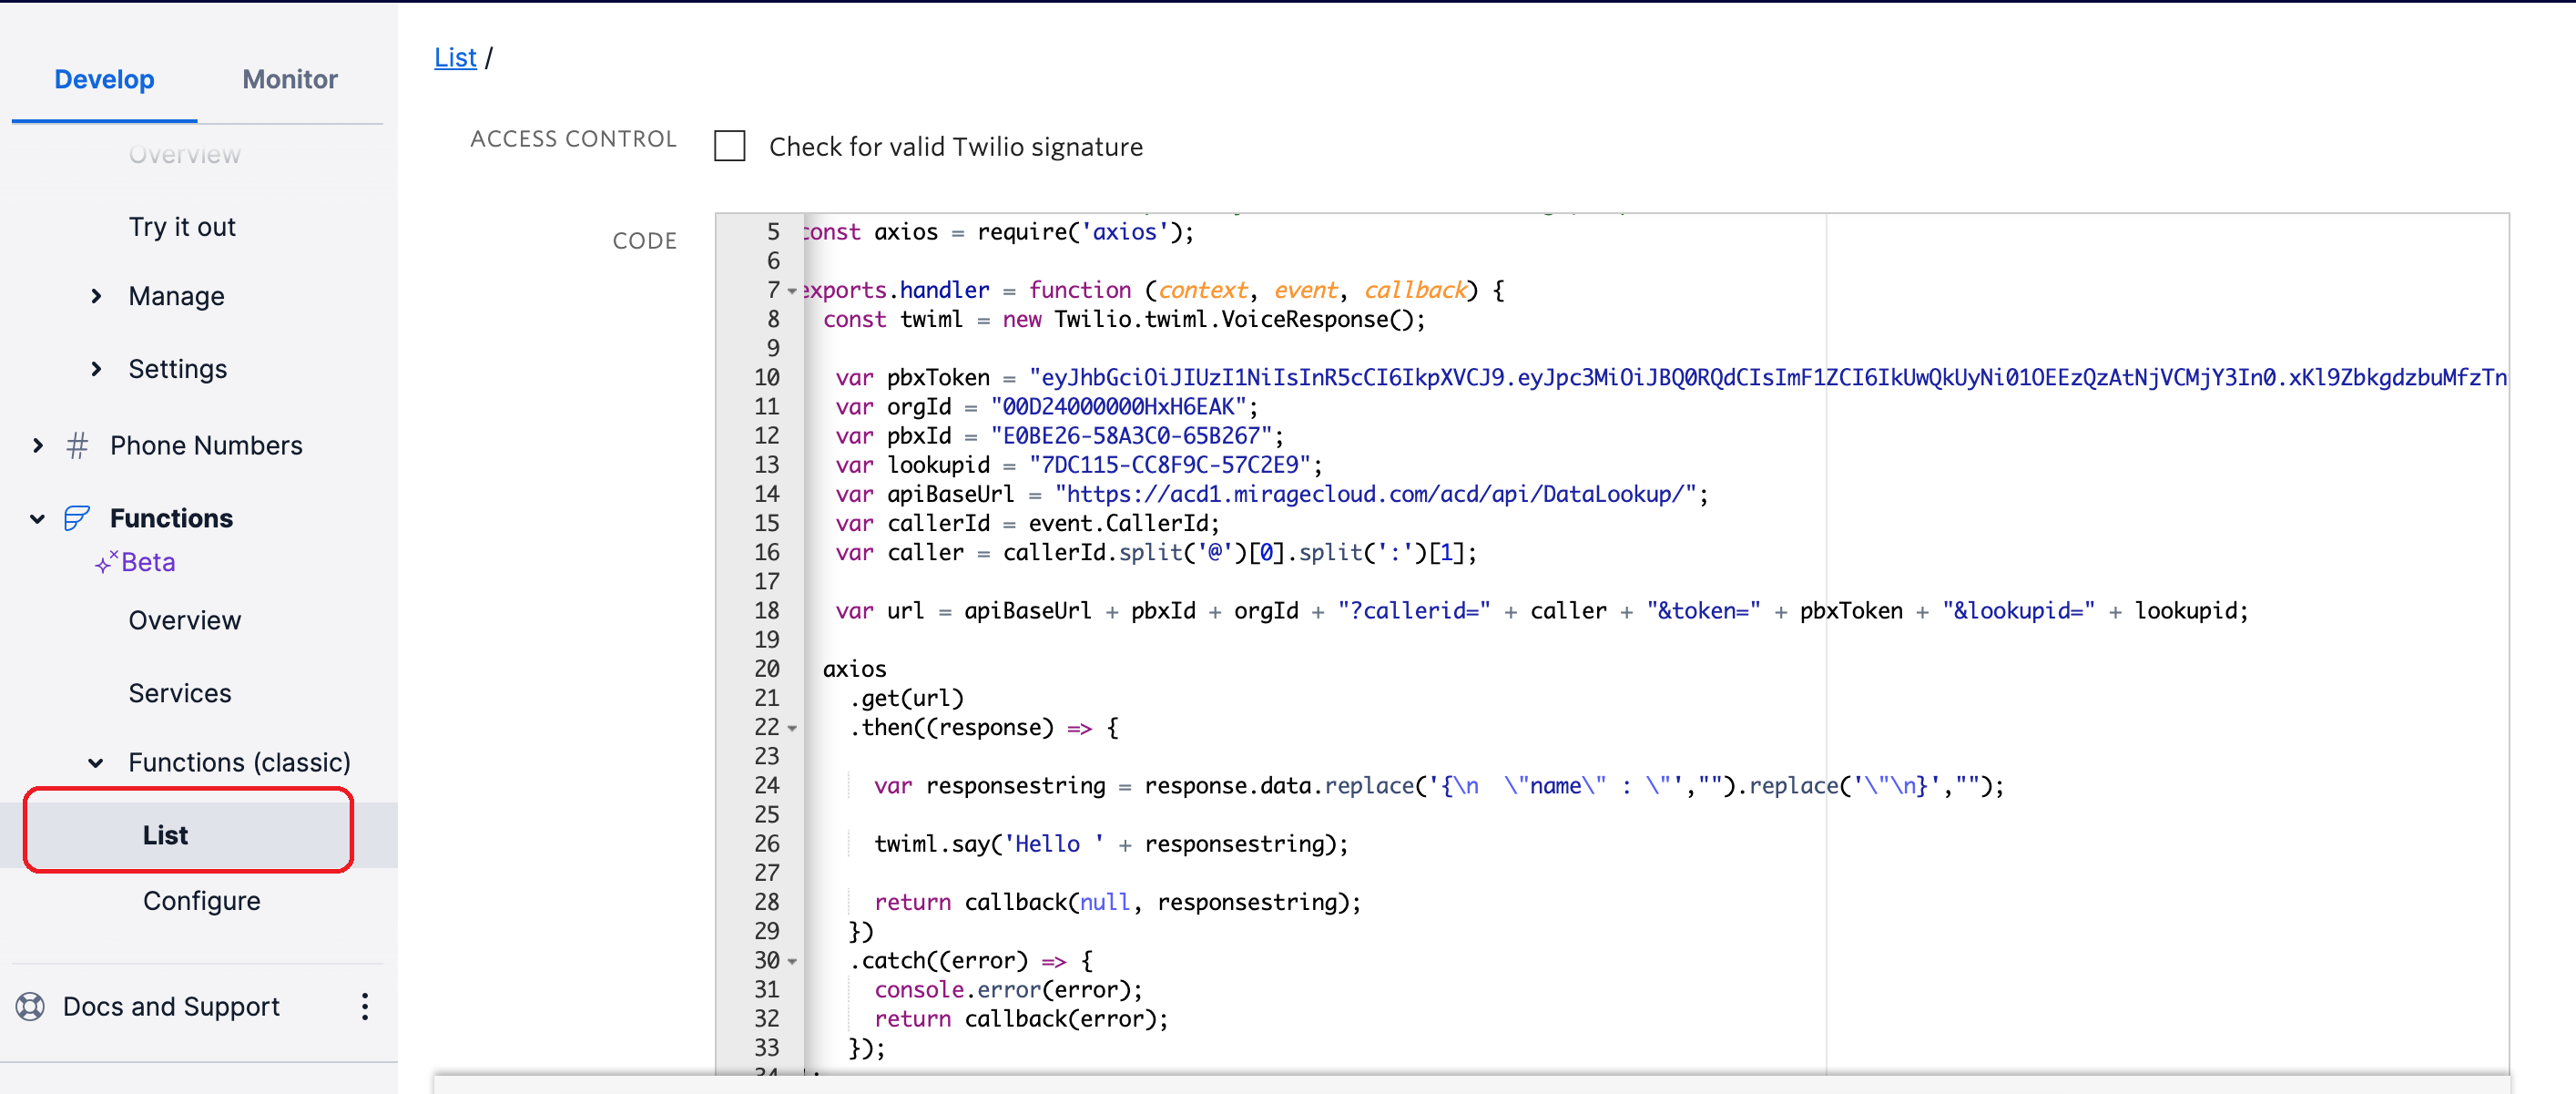The width and height of the screenshot is (2576, 1094).
Task: Select List under Functions (classic)
Action: click(x=165, y=835)
